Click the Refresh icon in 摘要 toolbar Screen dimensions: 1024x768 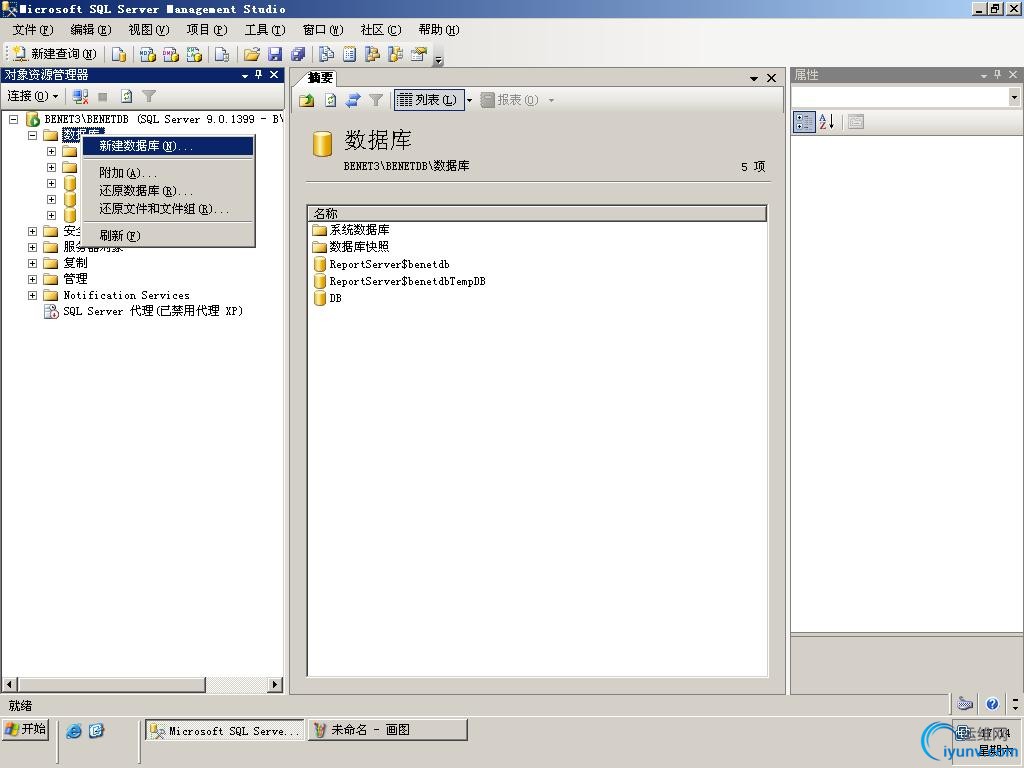(330, 100)
